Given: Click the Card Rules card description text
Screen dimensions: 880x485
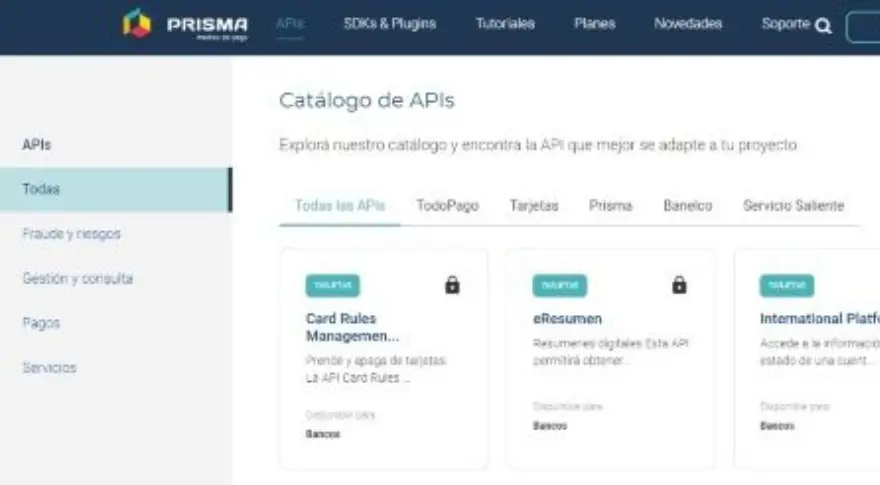Looking at the screenshot, I should point(375,369).
